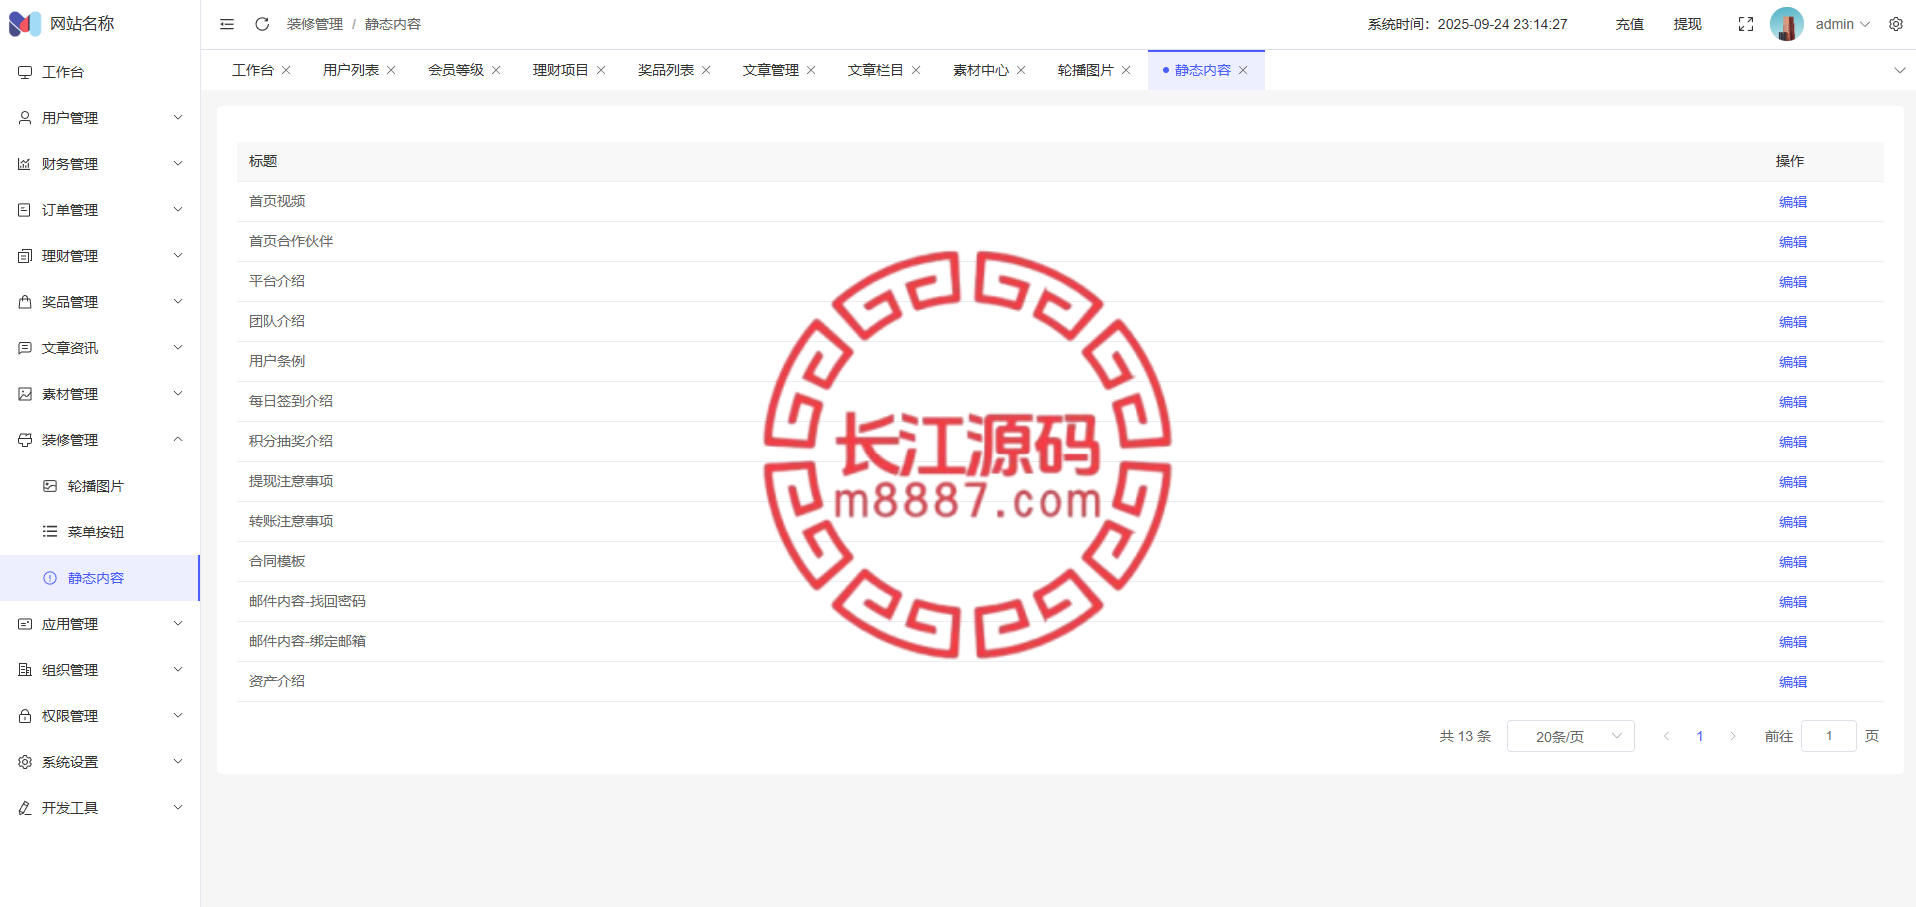Close the 奖品列表 tab

706,70
